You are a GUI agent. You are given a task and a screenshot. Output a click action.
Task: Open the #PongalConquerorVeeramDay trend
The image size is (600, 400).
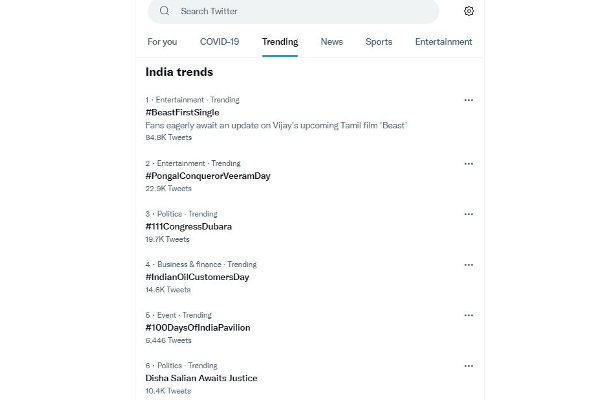point(208,176)
